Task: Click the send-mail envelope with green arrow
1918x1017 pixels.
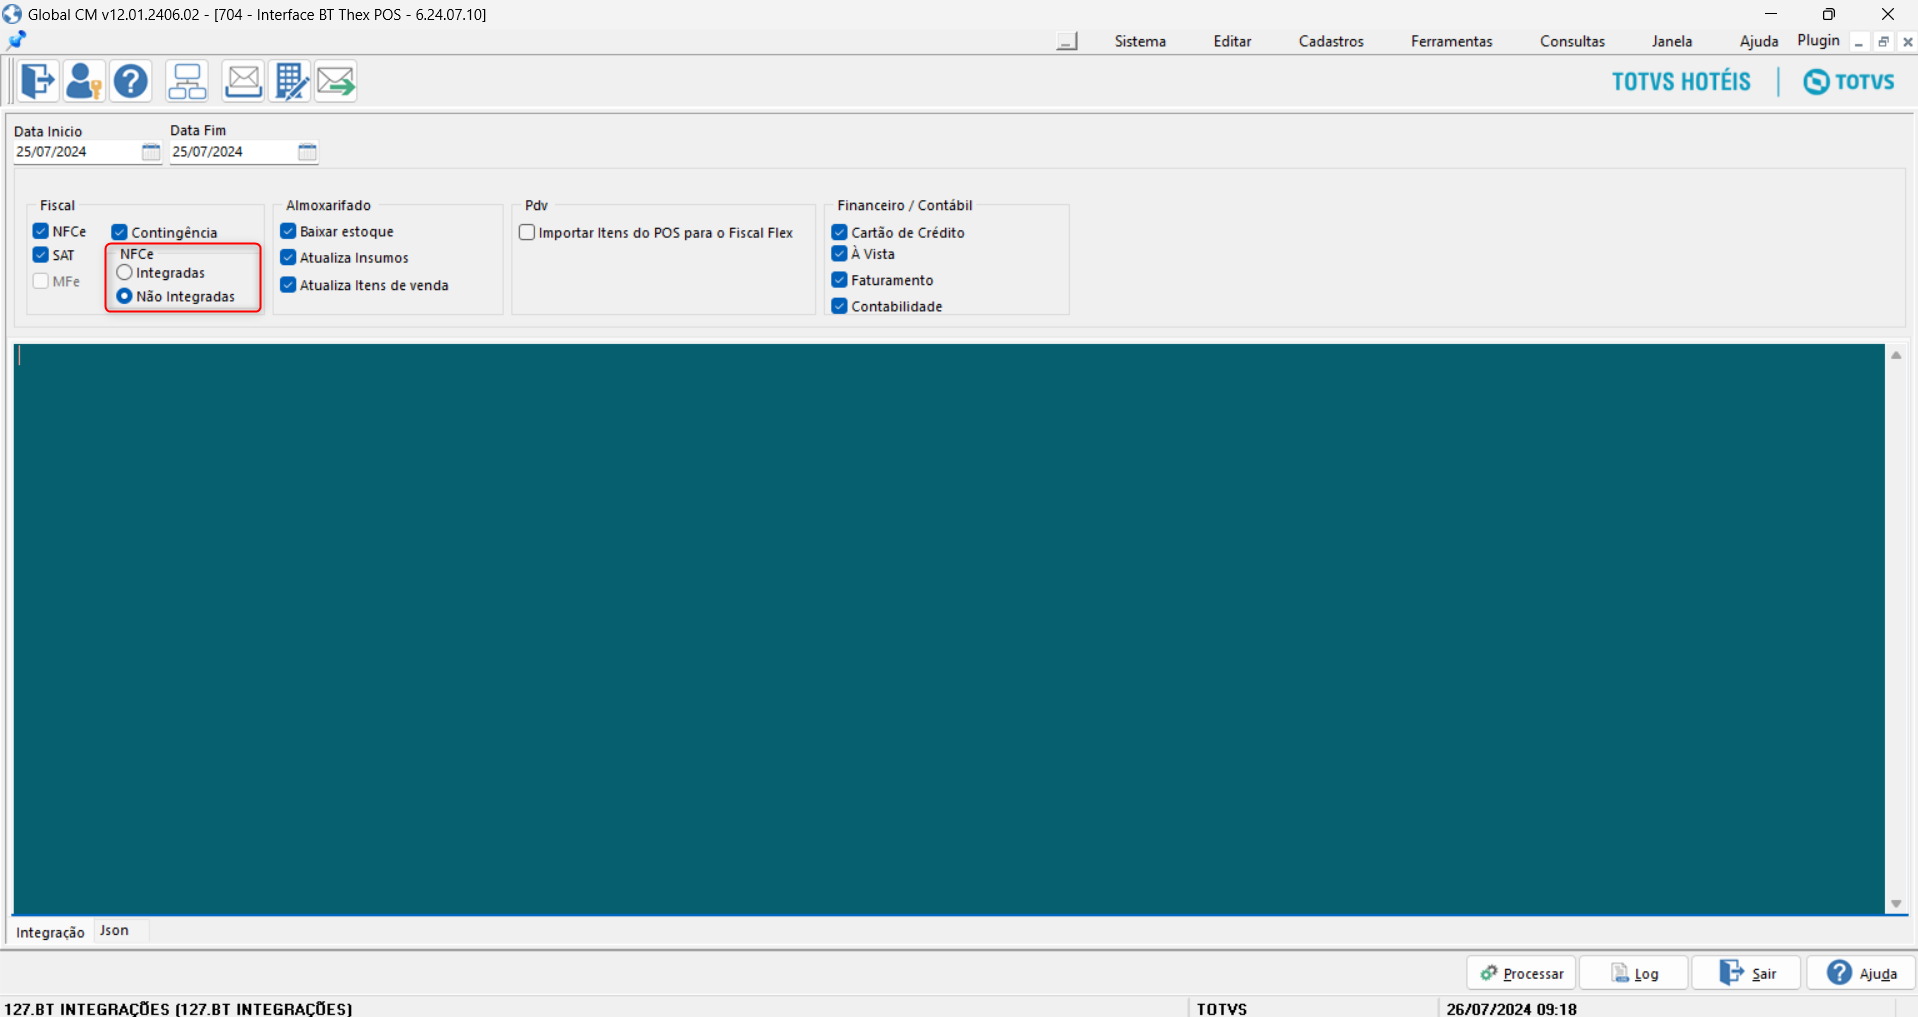Action: 337,81
